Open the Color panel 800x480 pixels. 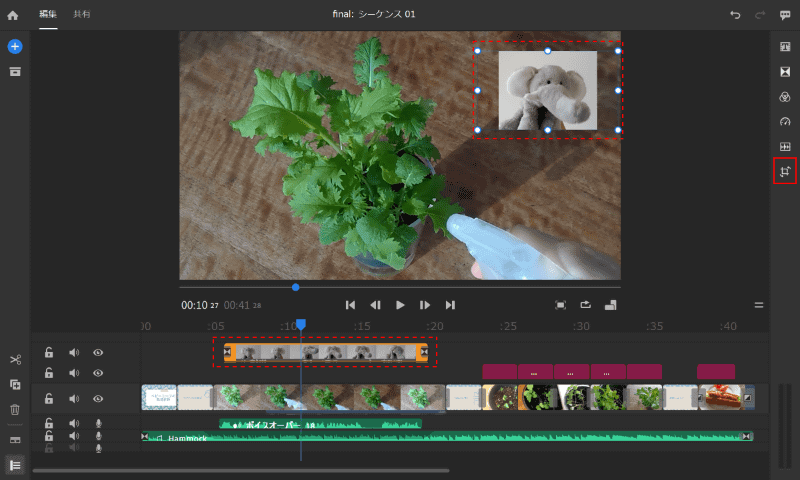[x=785, y=97]
